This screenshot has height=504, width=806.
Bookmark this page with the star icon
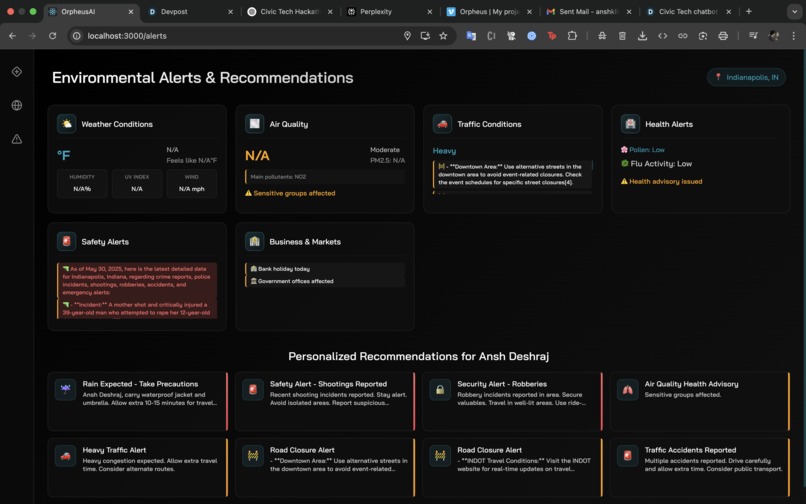443,35
